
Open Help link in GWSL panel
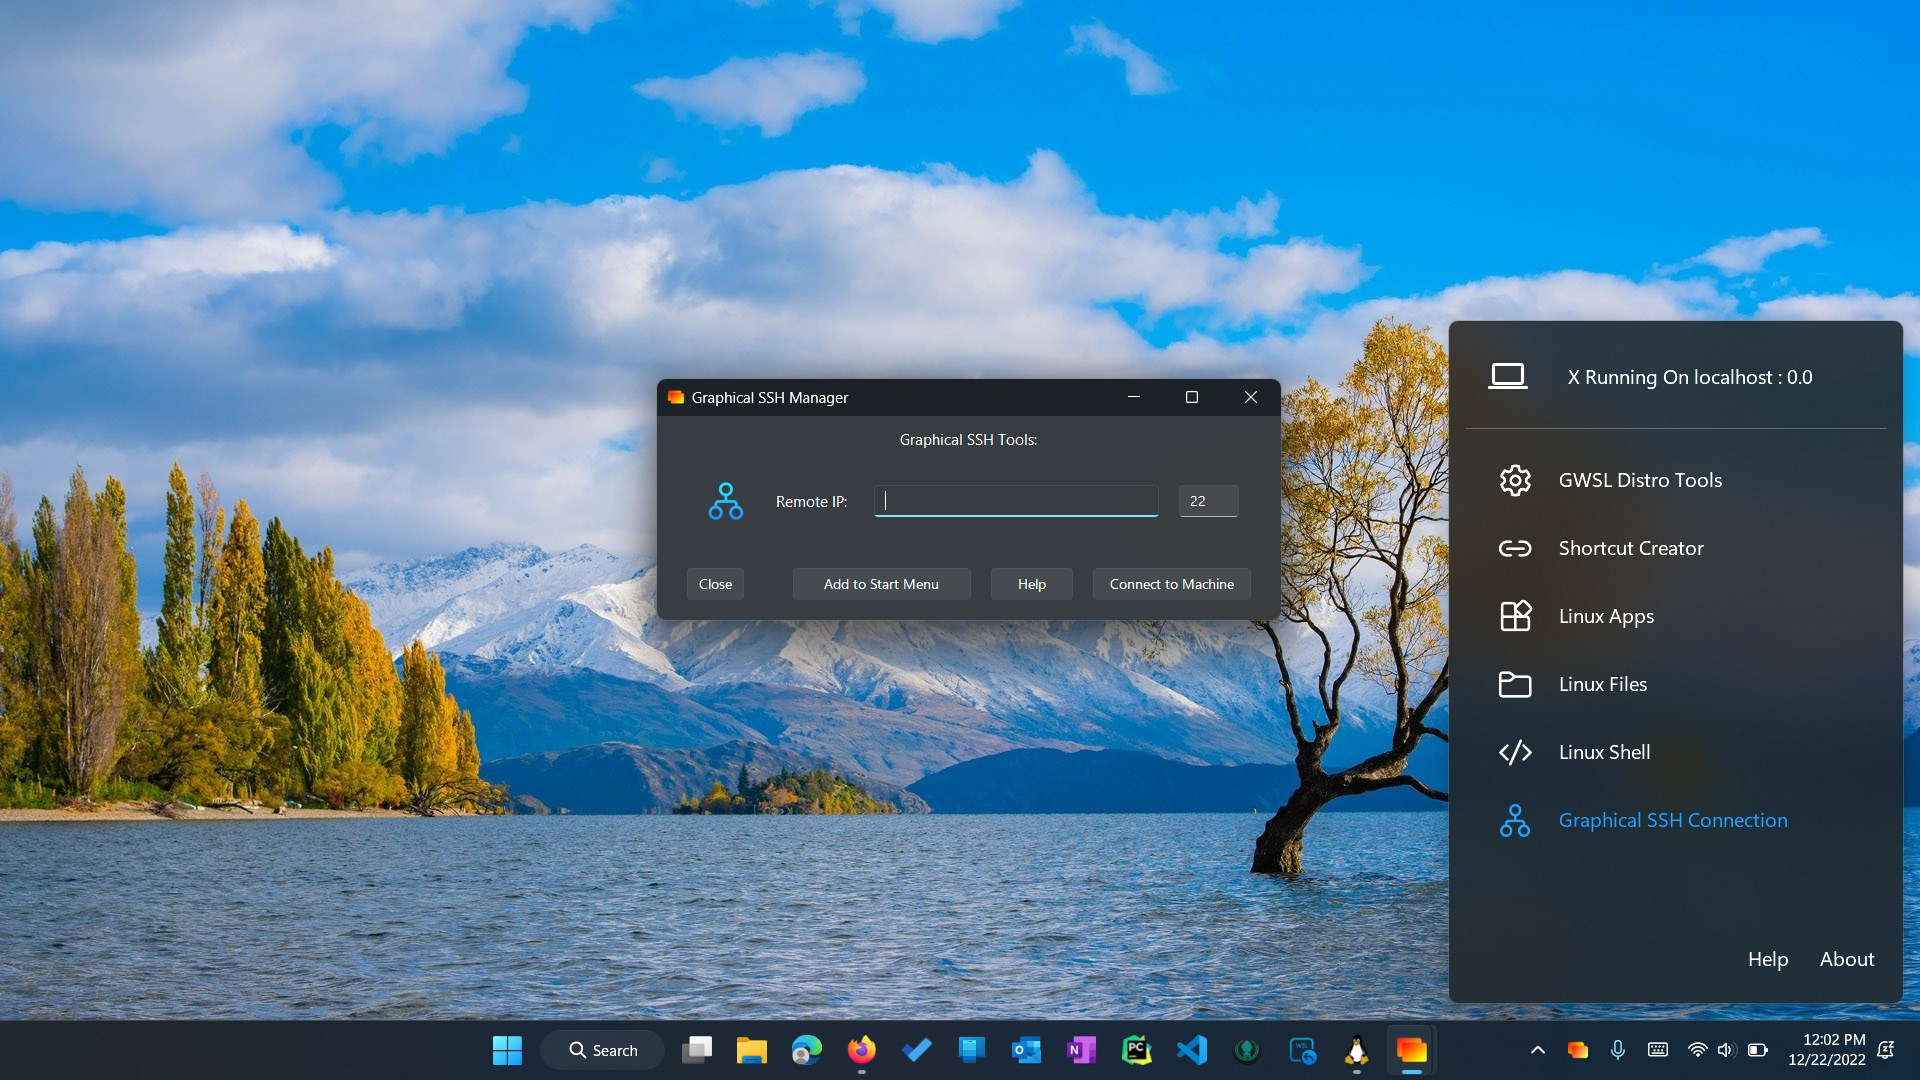pyautogui.click(x=1767, y=959)
